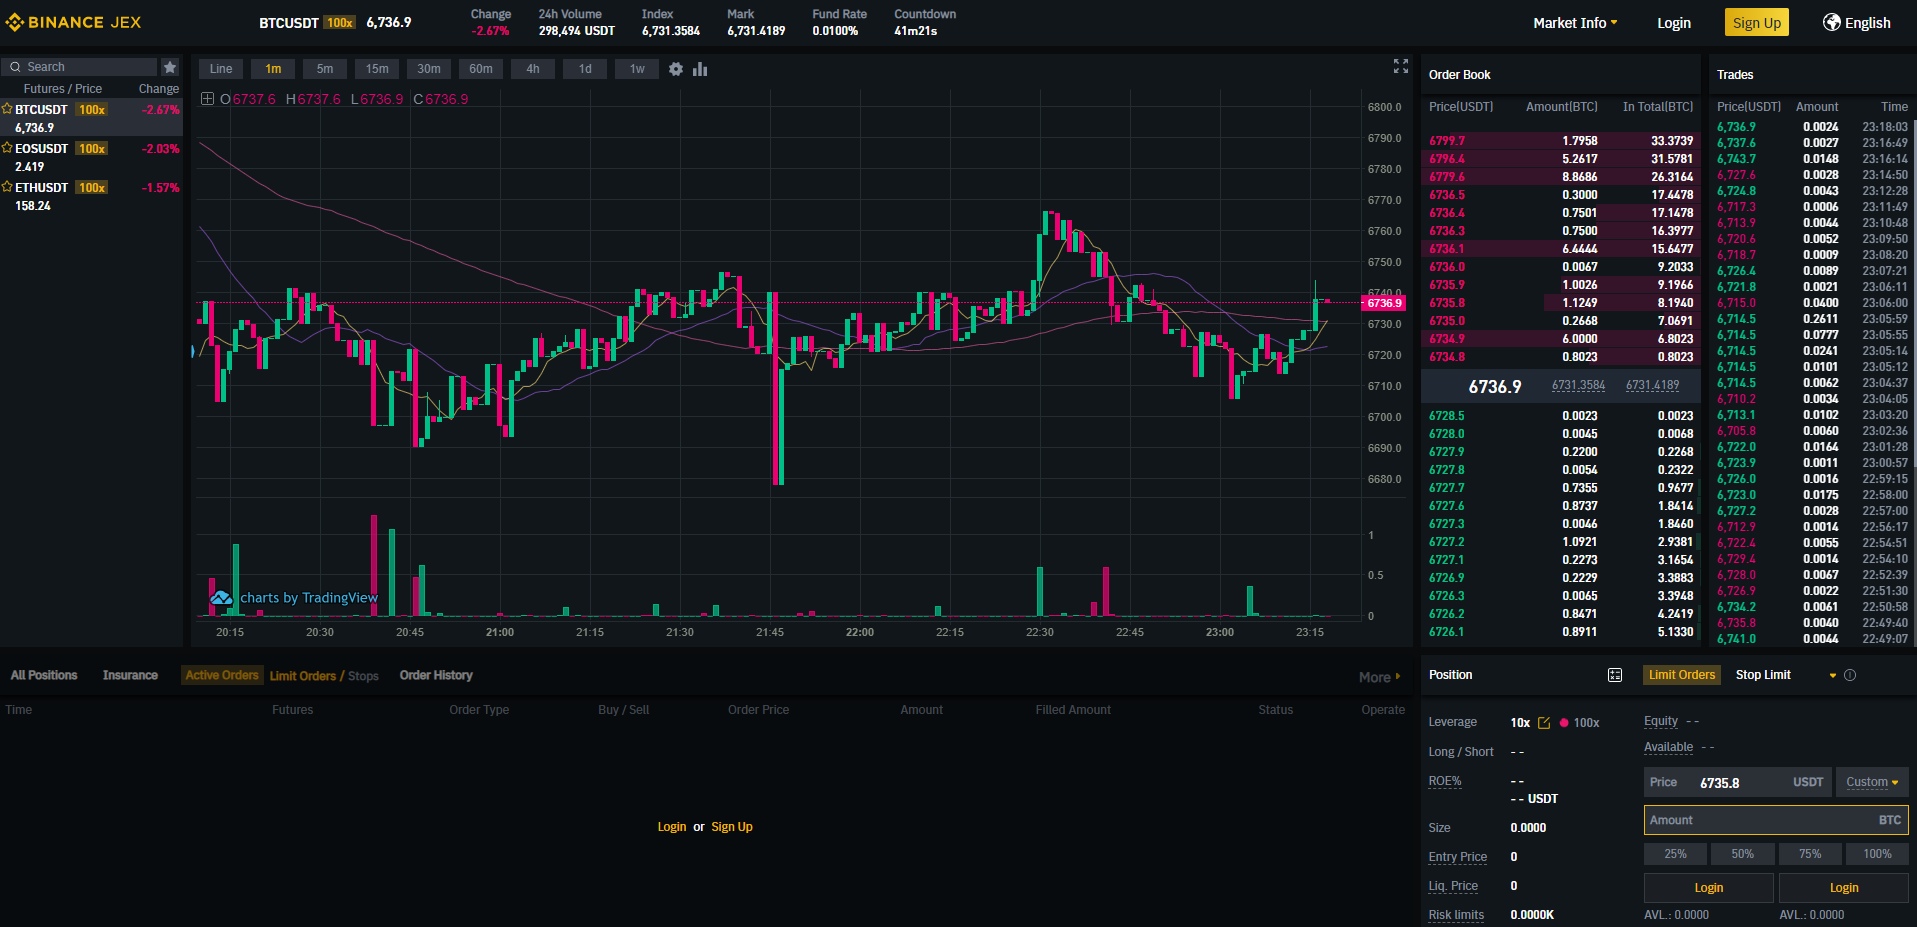The height and width of the screenshot is (927, 1917).
Task: Select the 1m timeframe
Action: [x=273, y=69]
